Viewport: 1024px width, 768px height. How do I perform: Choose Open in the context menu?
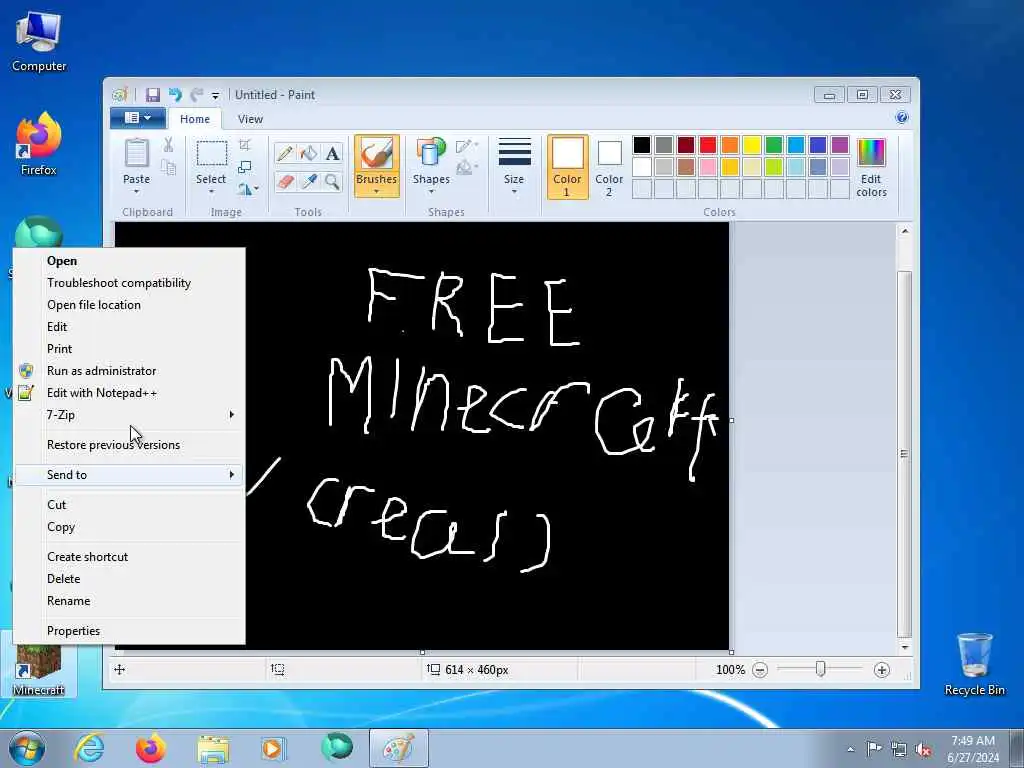pos(129,261)
